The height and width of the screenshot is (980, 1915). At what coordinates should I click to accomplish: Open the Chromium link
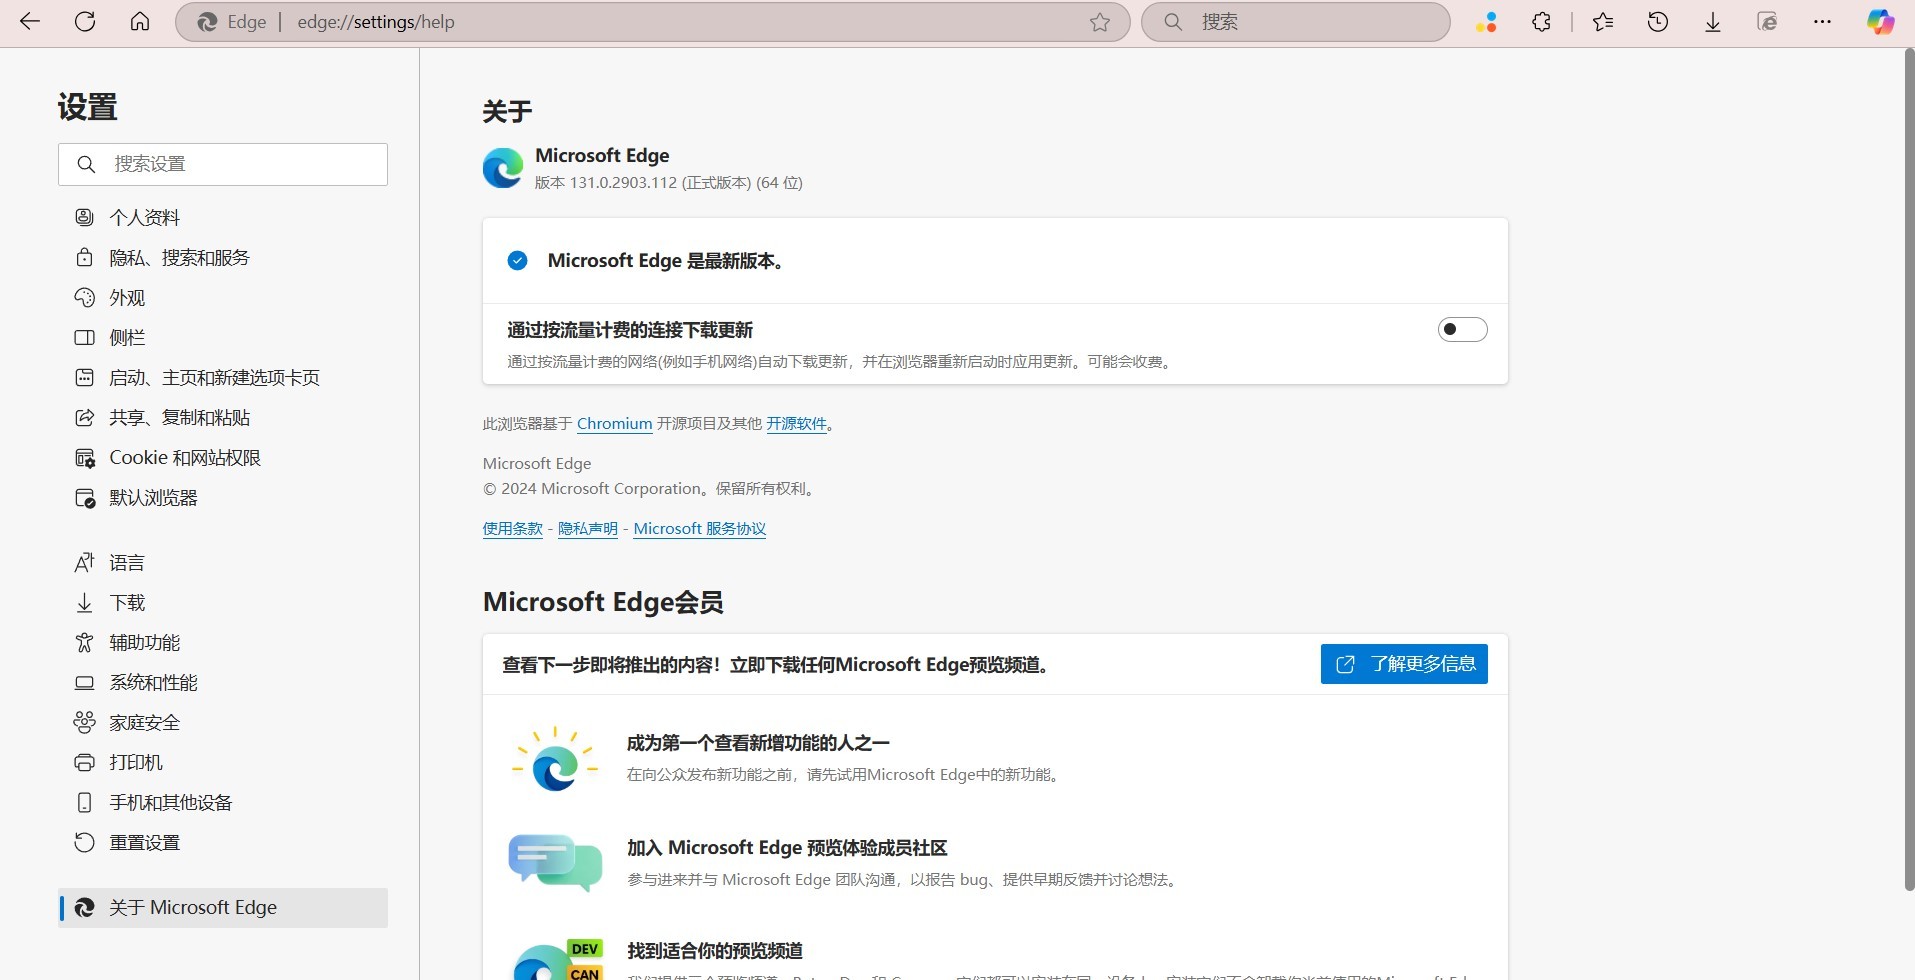pos(614,423)
